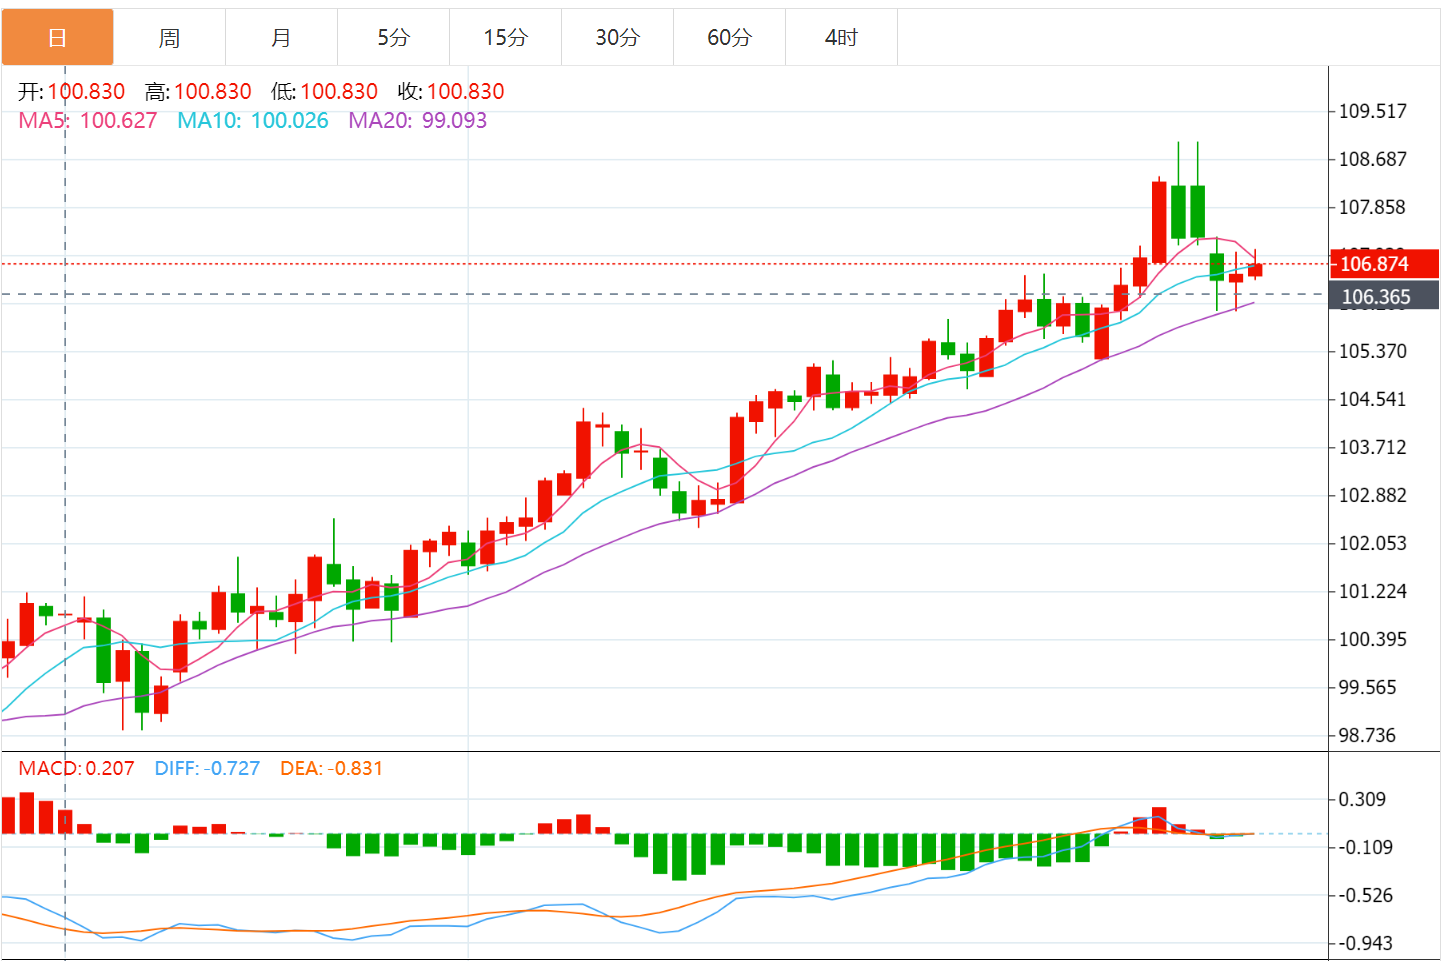Viewport: 1451px width, 961px height.
Task: Open the 30分 timeframe tab
Action: coord(618,38)
